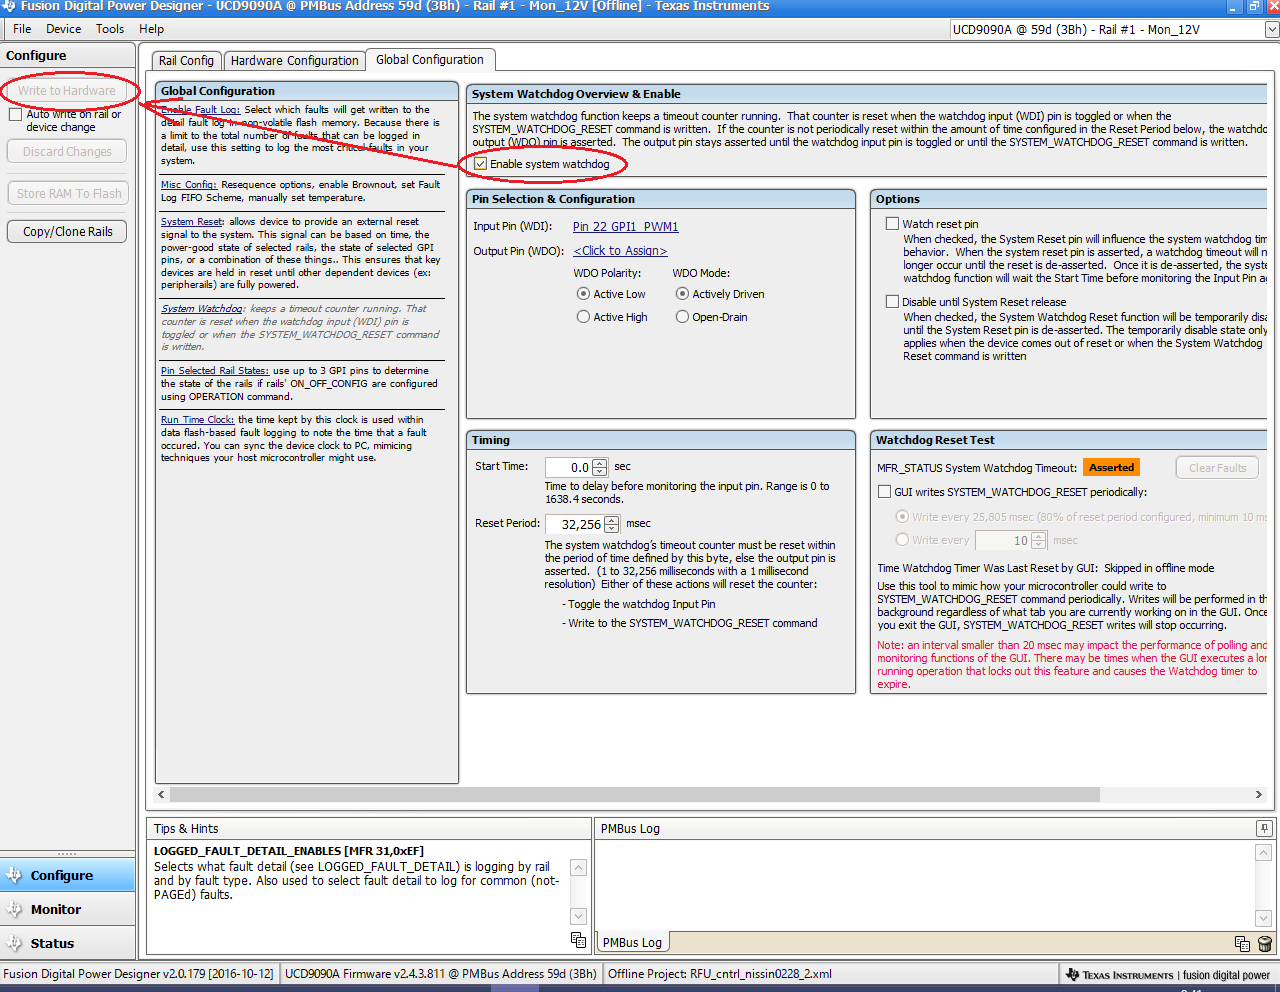The height and width of the screenshot is (992, 1280).
Task: Open the Monitor section in the bottom navigation
Action: tap(67, 909)
